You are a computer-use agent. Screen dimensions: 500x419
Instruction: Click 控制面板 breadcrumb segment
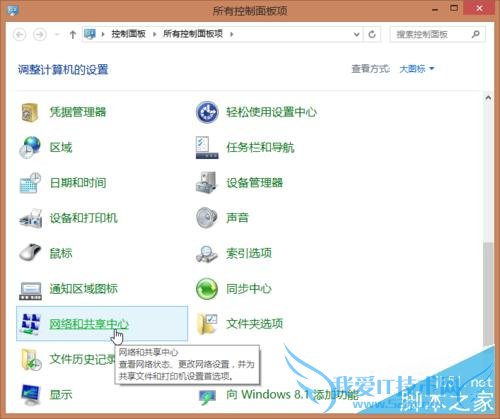[128, 34]
